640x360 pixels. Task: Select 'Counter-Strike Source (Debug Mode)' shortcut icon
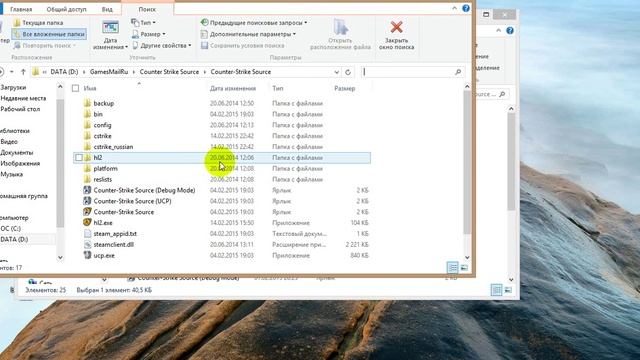click(x=87, y=190)
